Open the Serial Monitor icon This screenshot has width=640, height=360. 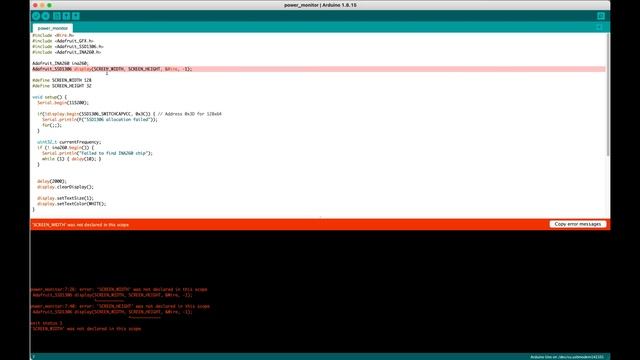click(601, 16)
